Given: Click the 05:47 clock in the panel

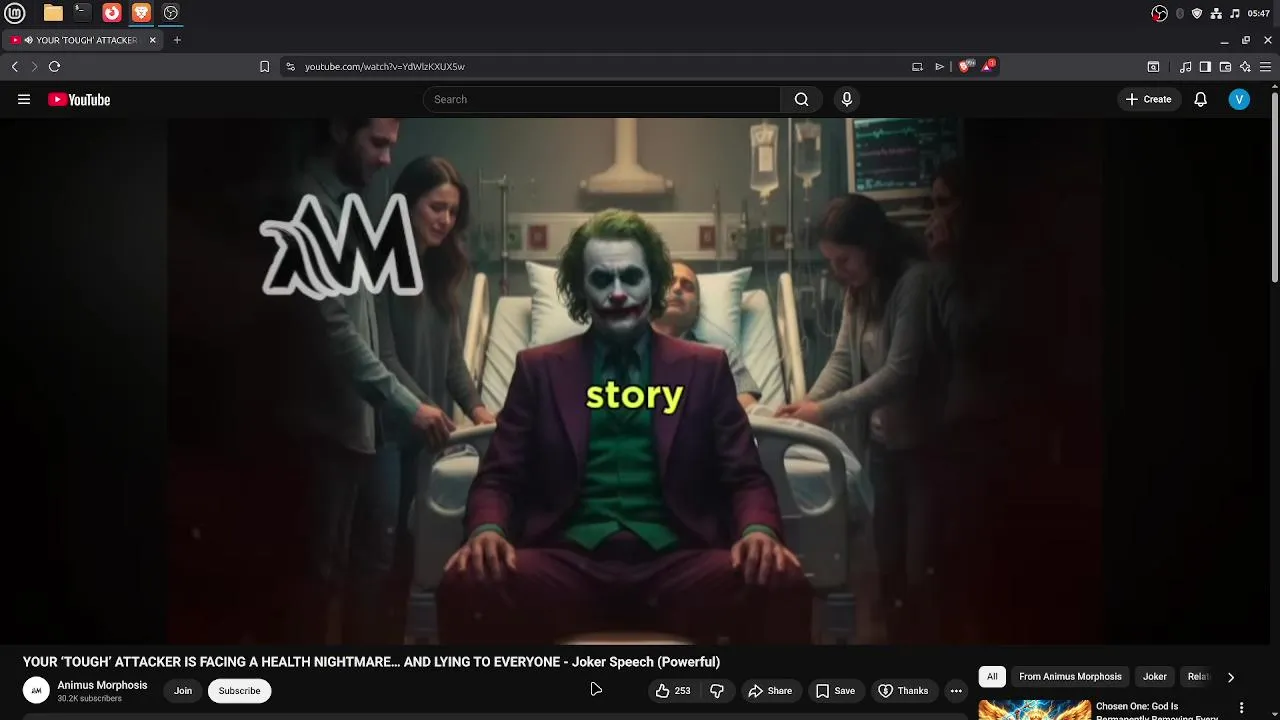Looking at the screenshot, I should tap(1259, 13).
